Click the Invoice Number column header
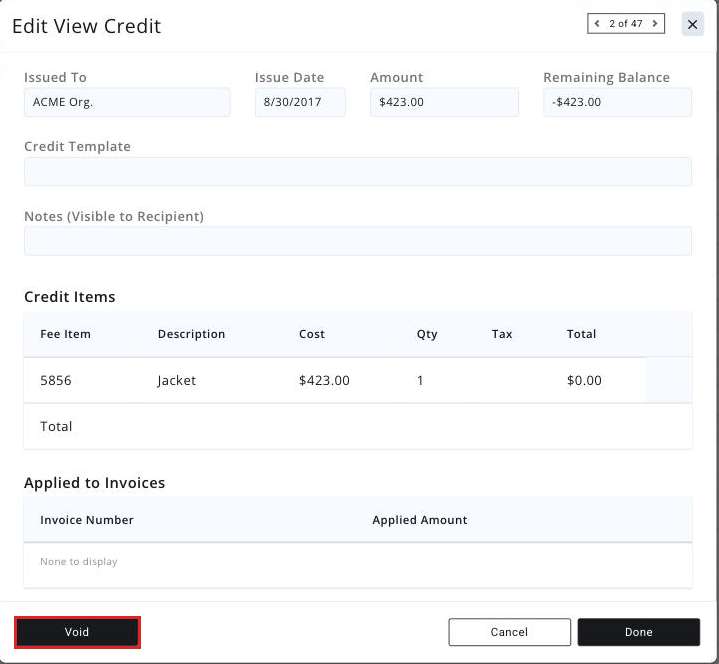This screenshot has height=664, width=719. 87,520
